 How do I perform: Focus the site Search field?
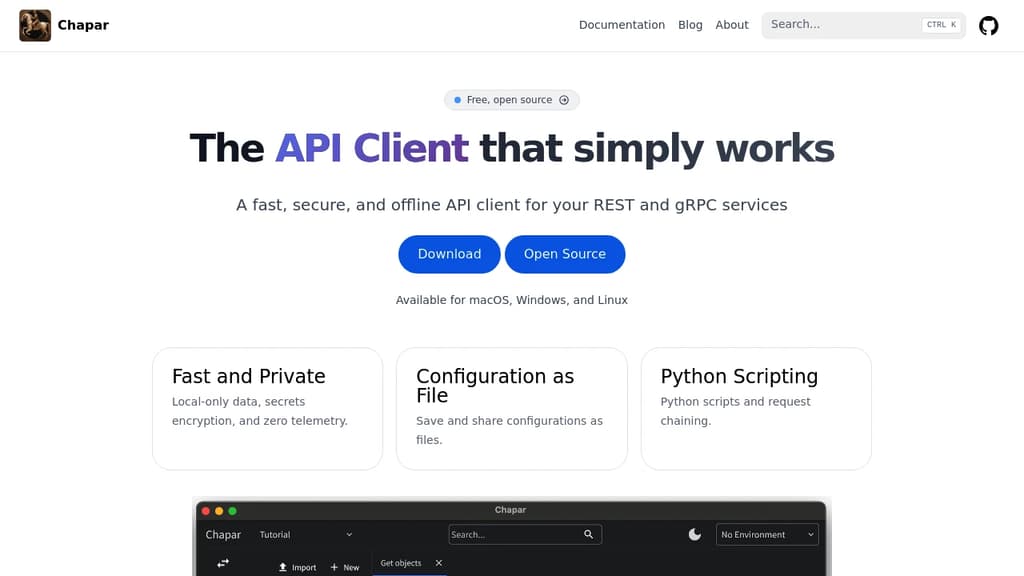863,25
